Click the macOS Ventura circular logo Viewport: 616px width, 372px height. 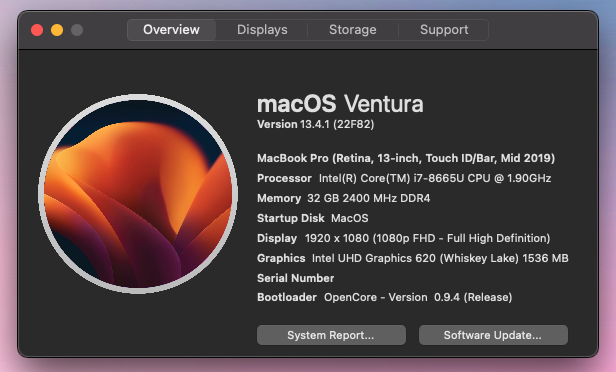pyautogui.click(x=138, y=194)
